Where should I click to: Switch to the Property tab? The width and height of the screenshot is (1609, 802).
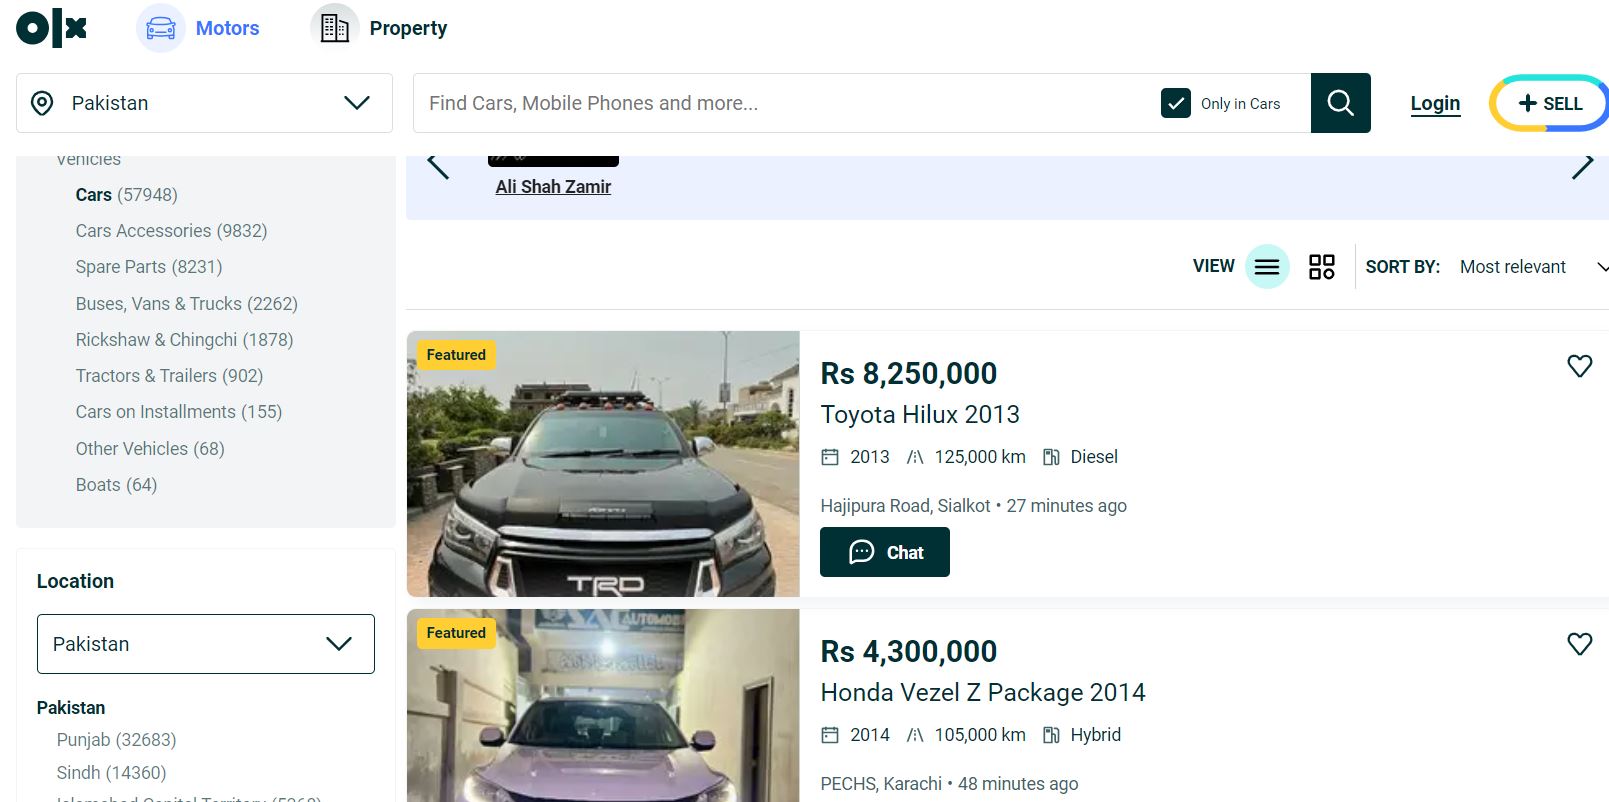pos(379,28)
